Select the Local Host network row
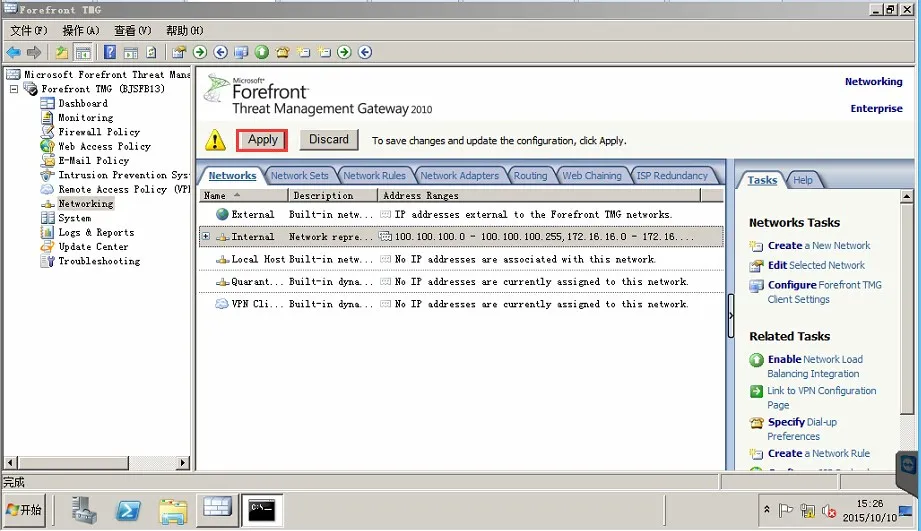921x531 pixels. 460,259
